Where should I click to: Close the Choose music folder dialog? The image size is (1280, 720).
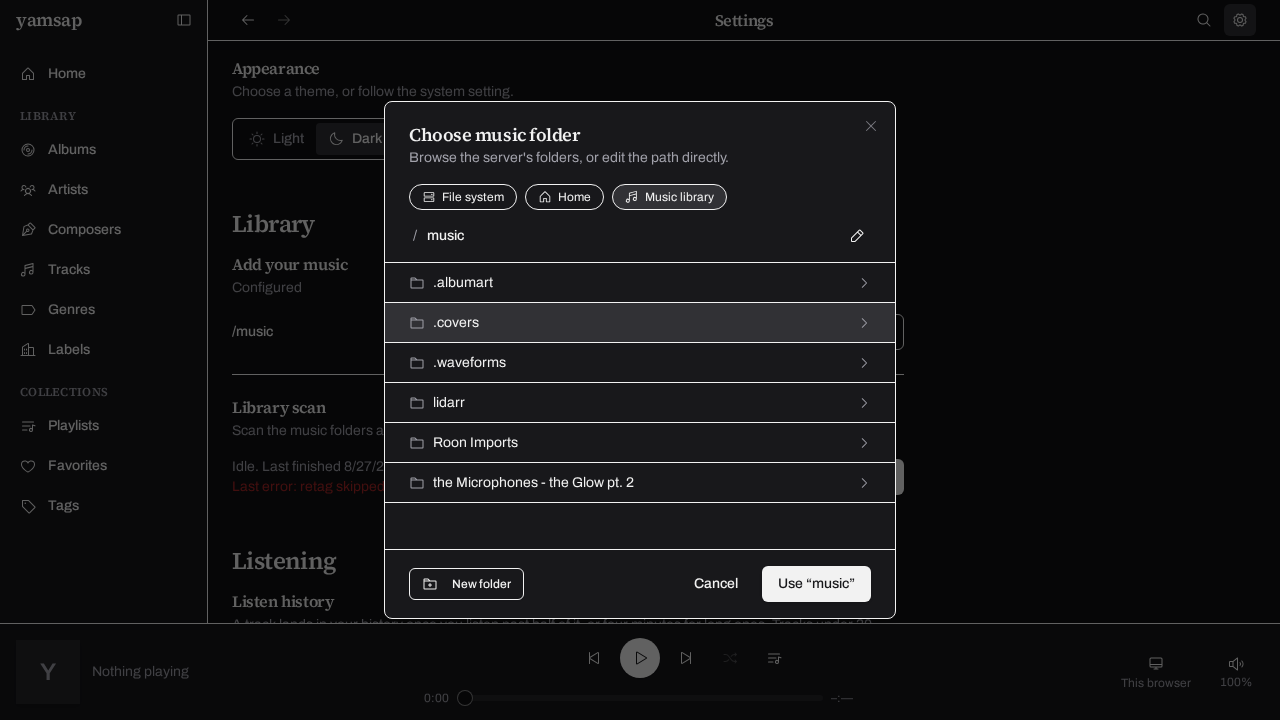tap(871, 126)
